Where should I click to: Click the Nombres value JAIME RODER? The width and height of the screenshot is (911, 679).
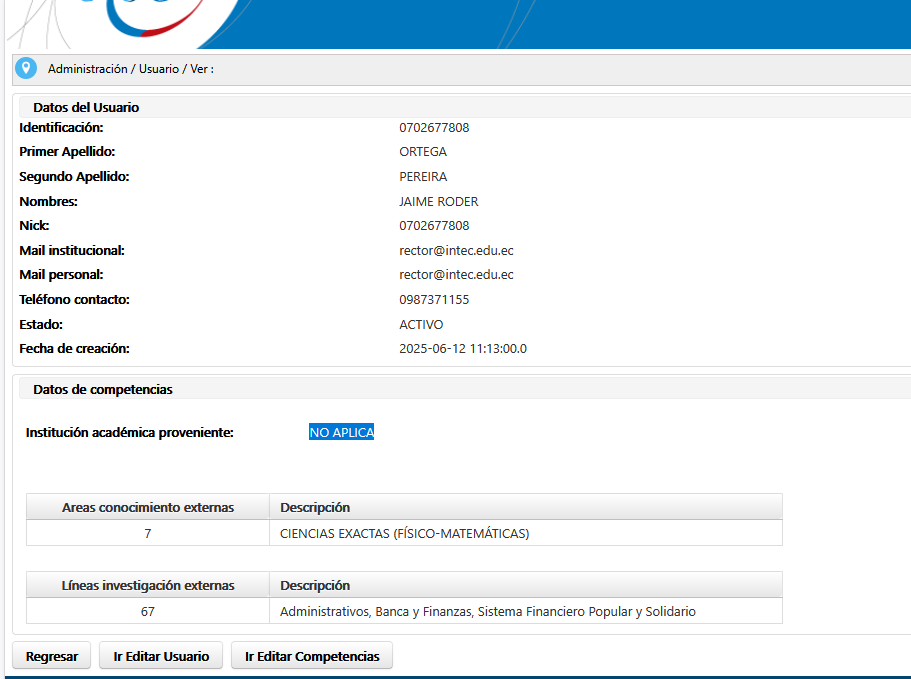click(439, 202)
